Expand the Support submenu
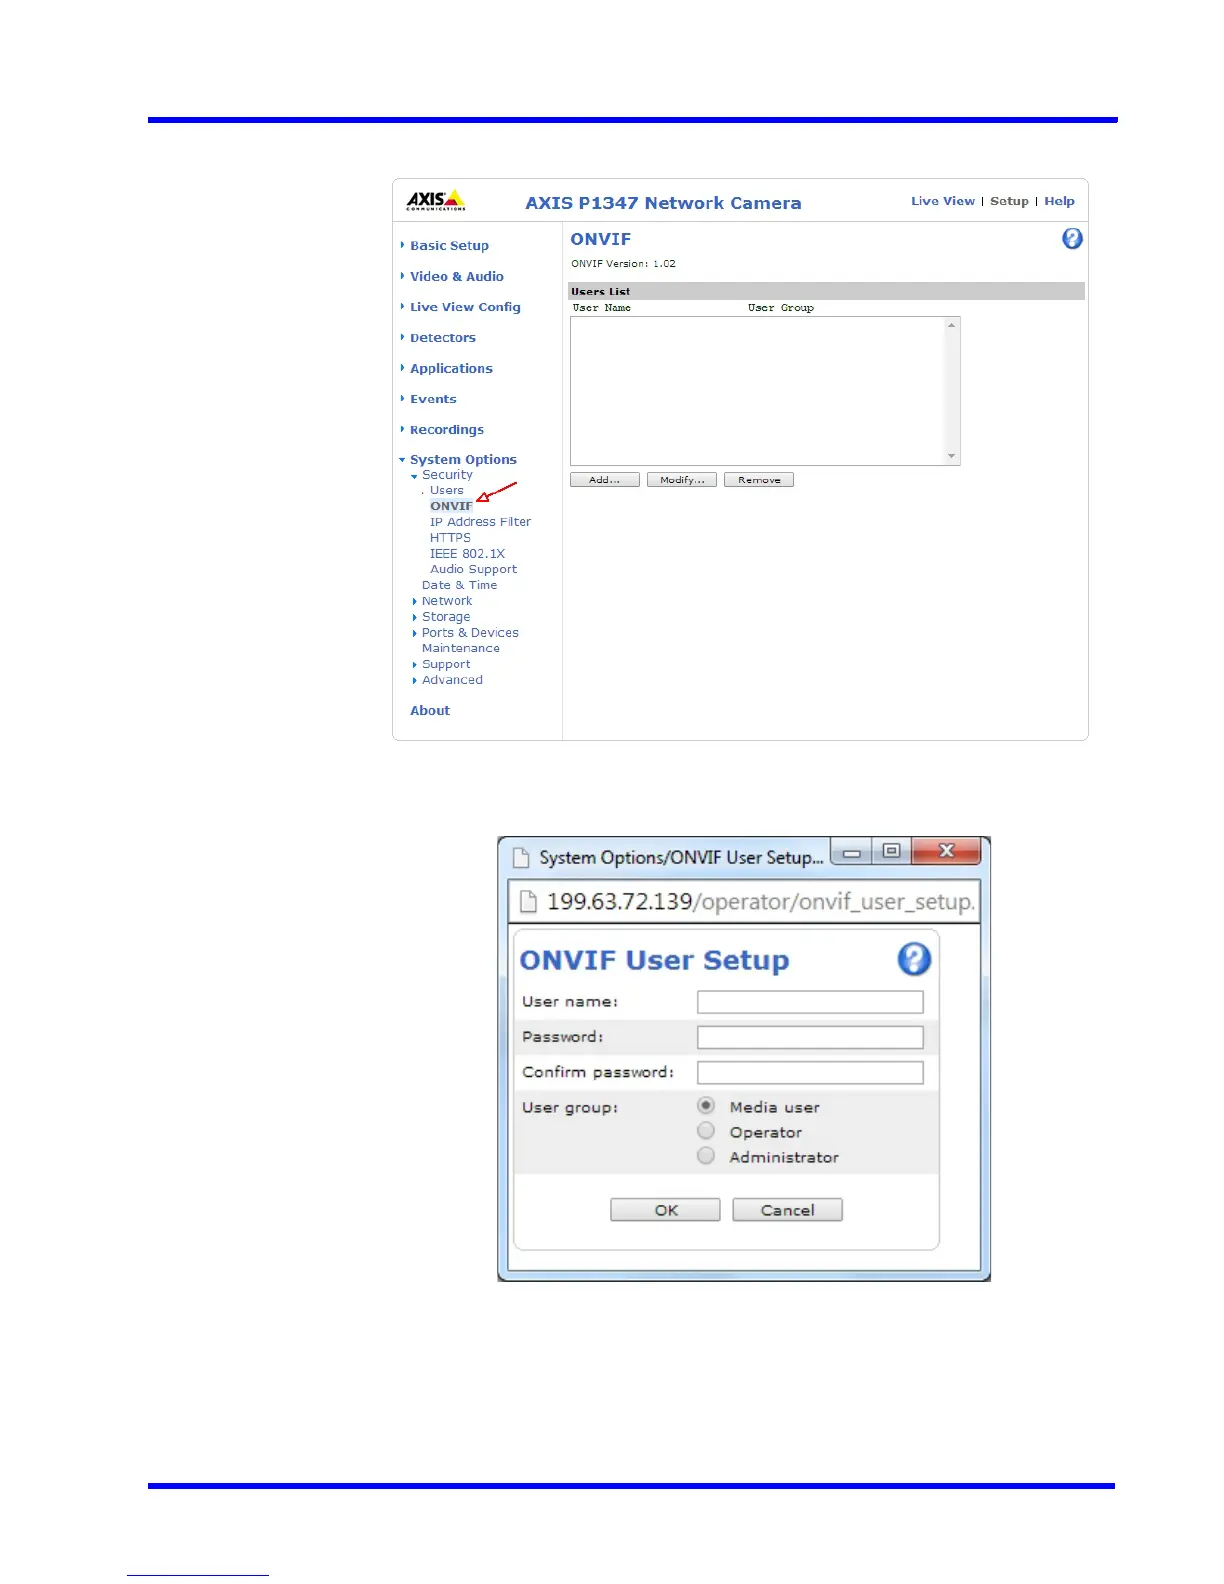The image size is (1224, 1584). (445, 665)
